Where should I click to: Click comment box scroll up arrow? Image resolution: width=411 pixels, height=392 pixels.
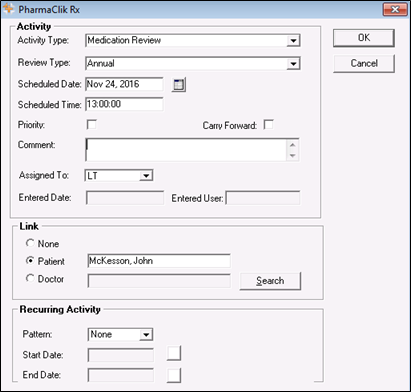click(x=293, y=145)
